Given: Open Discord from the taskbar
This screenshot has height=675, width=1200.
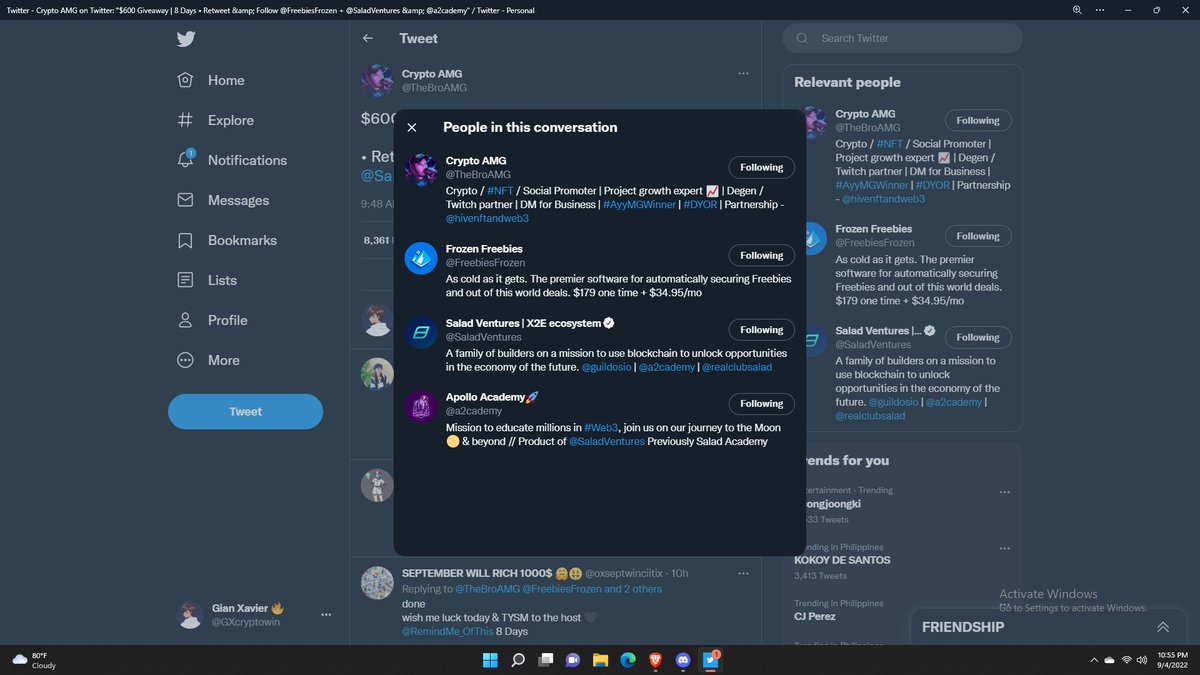Looking at the screenshot, I should click(x=683, y=660).
